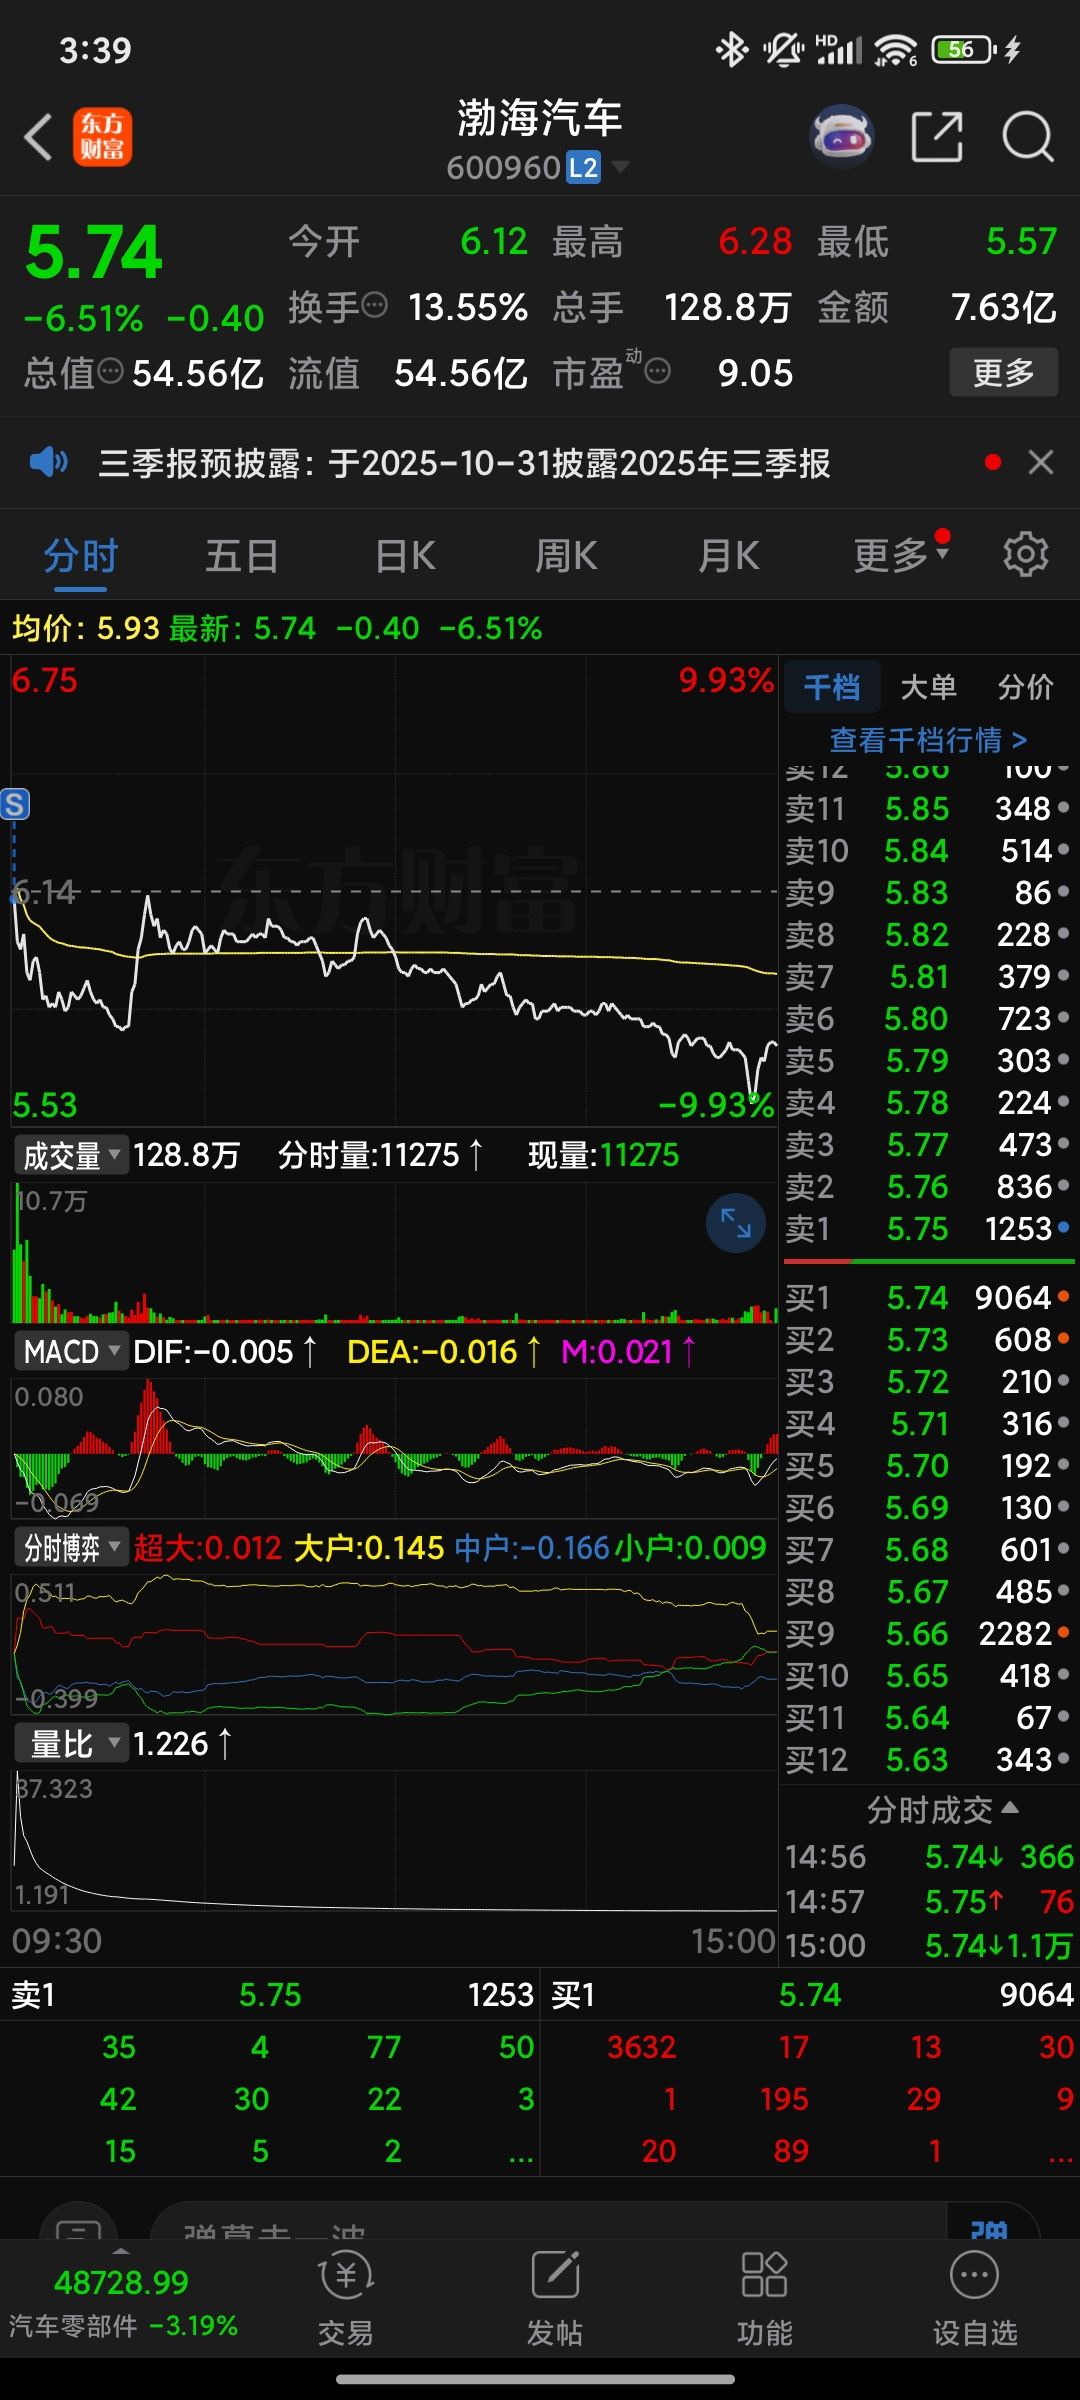Open chart settings gear icon
The width and height of the screenshot is (1080, 2400).
(x=1025, y=554)
